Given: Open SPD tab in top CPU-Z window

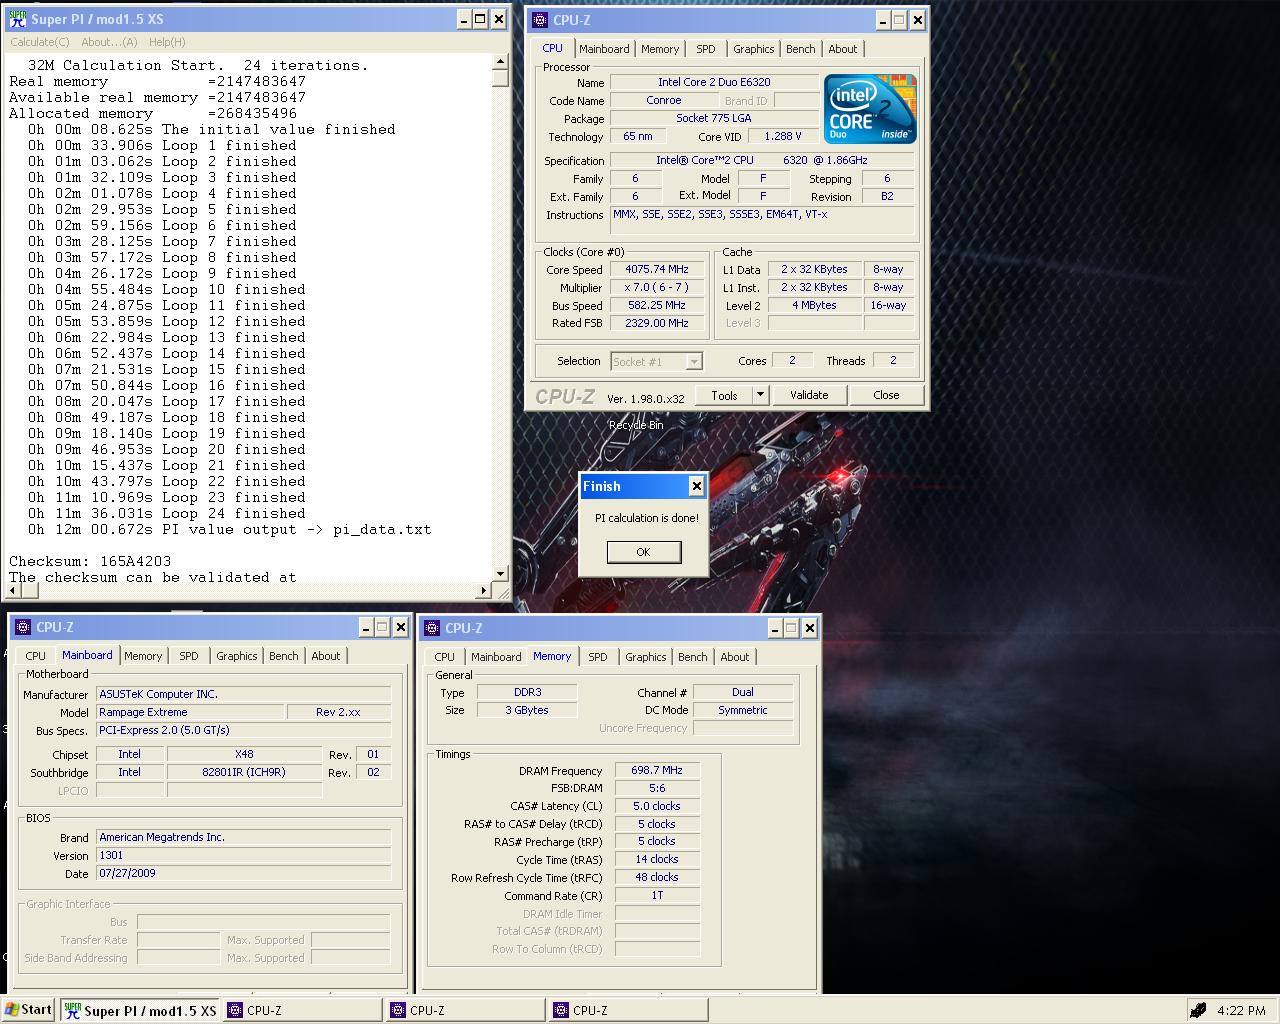Looking at the screenshot, I should pyautogui.click(x=706, y=49).
